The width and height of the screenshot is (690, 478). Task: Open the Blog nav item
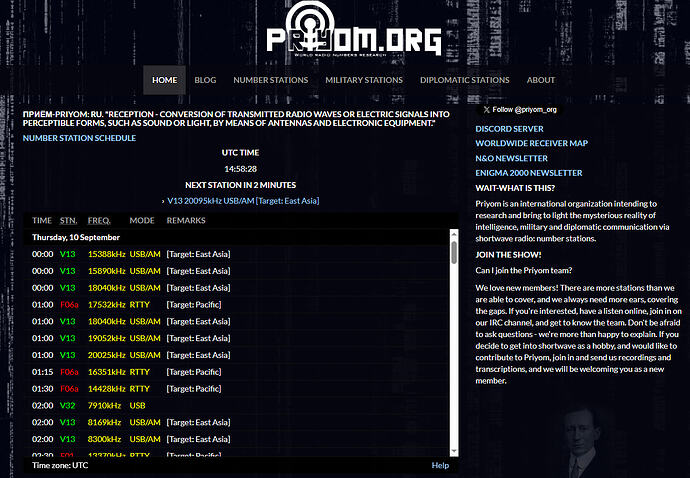tap(205, 80)
